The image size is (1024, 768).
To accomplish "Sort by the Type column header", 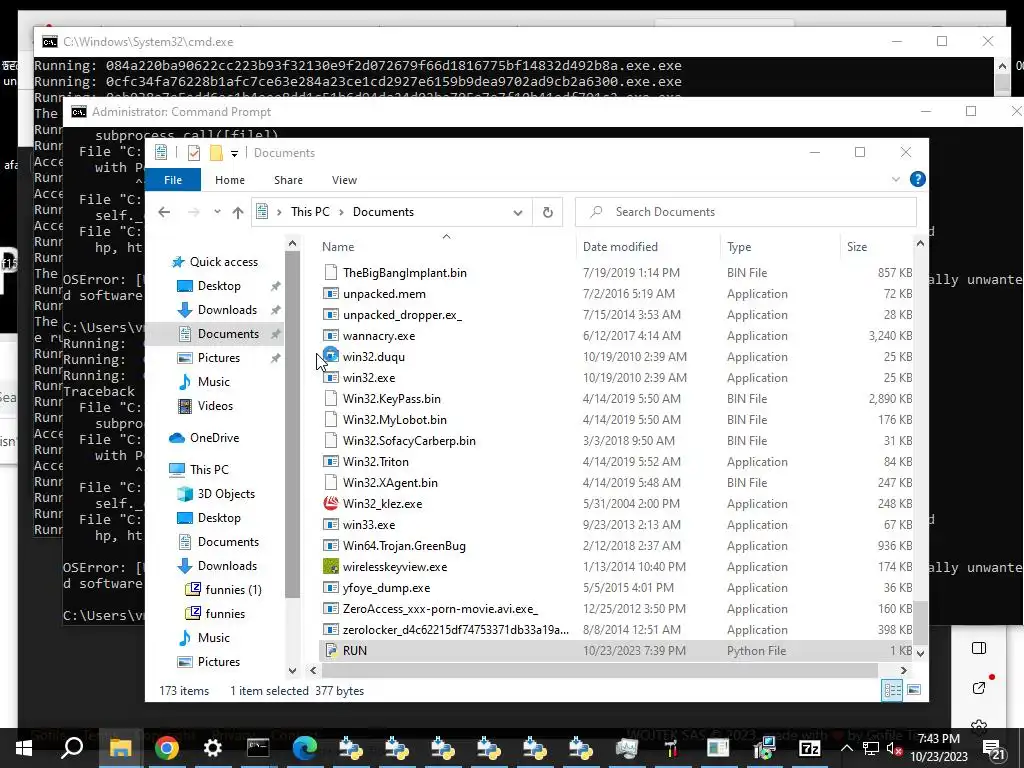I will click(739, 247).
